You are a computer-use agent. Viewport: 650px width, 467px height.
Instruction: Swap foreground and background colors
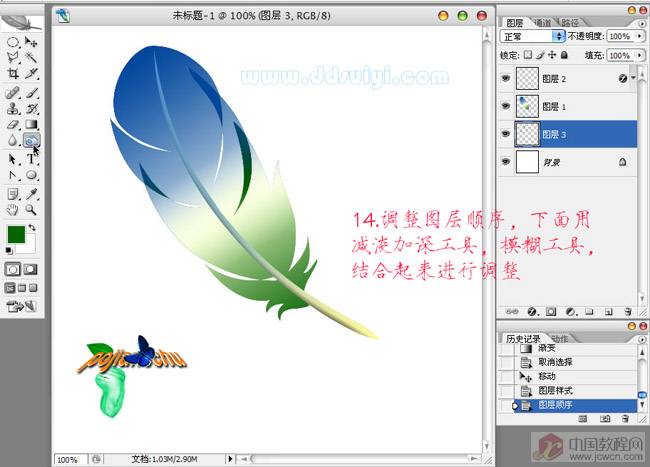coord(32,227)
